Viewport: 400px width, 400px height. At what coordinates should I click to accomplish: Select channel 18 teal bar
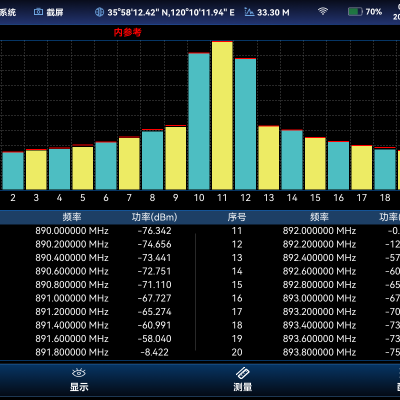point(385,169)
